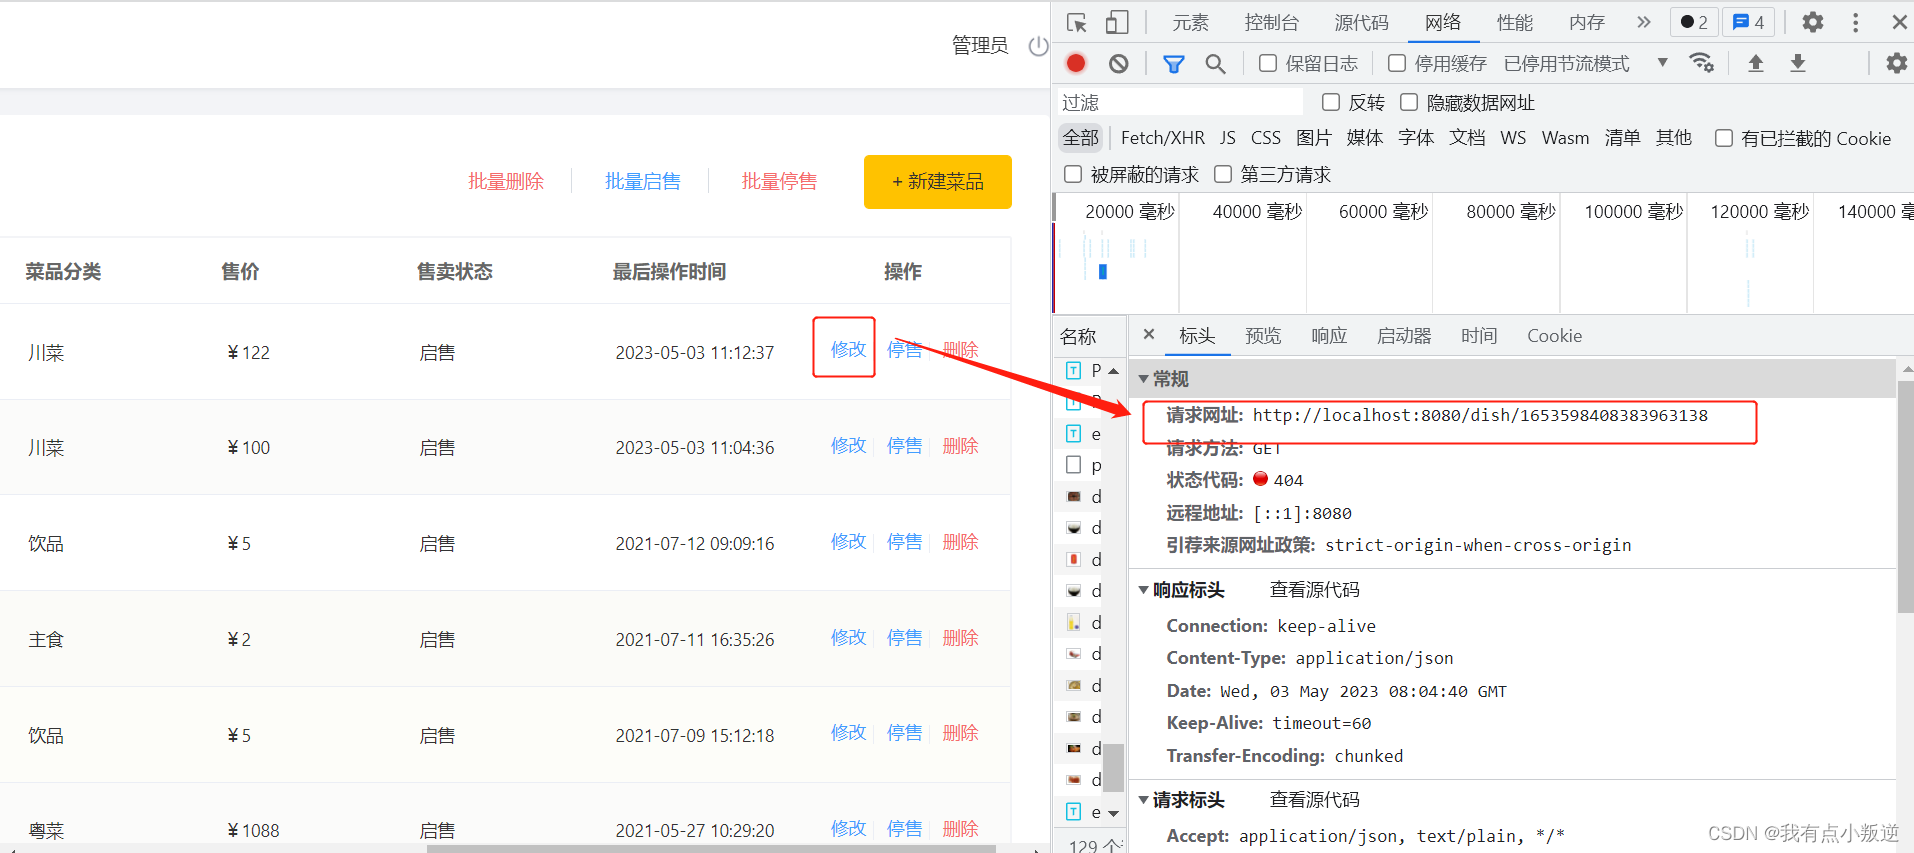Open the request Cookie tab
Viewport: 1914px width, 853px height.
(1554, 336)
